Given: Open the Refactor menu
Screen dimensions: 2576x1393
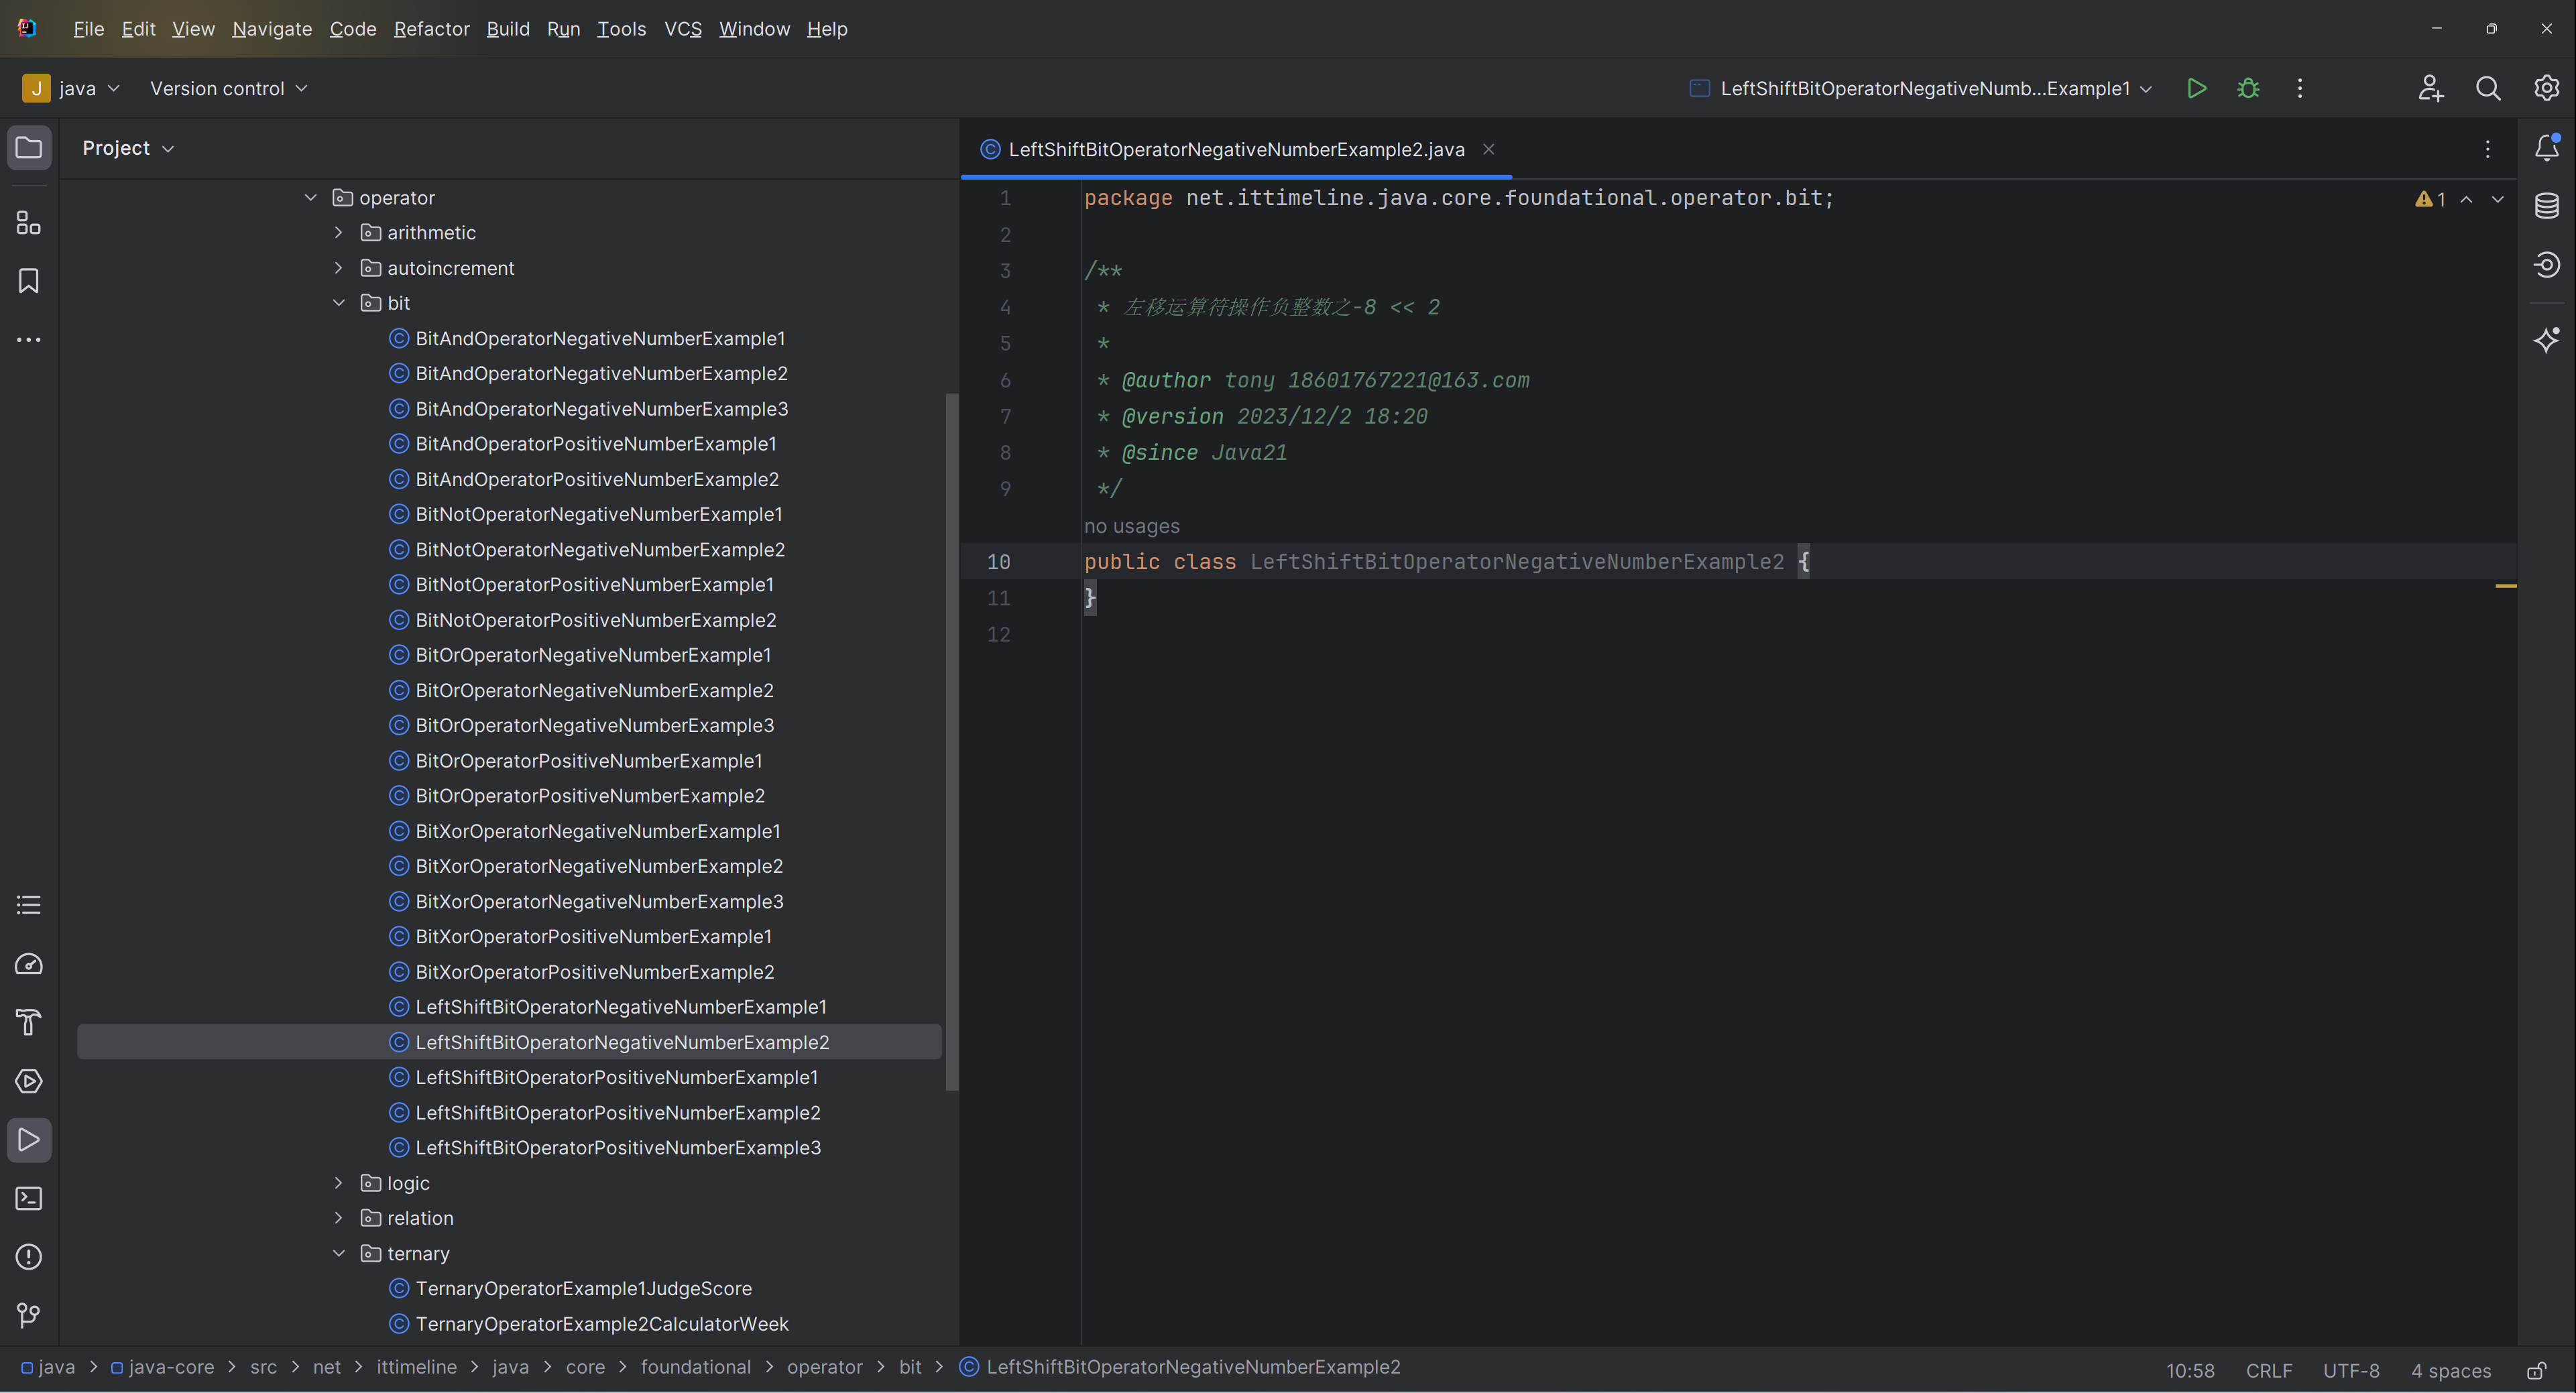Looking at the screenshot, I should 431,29.
